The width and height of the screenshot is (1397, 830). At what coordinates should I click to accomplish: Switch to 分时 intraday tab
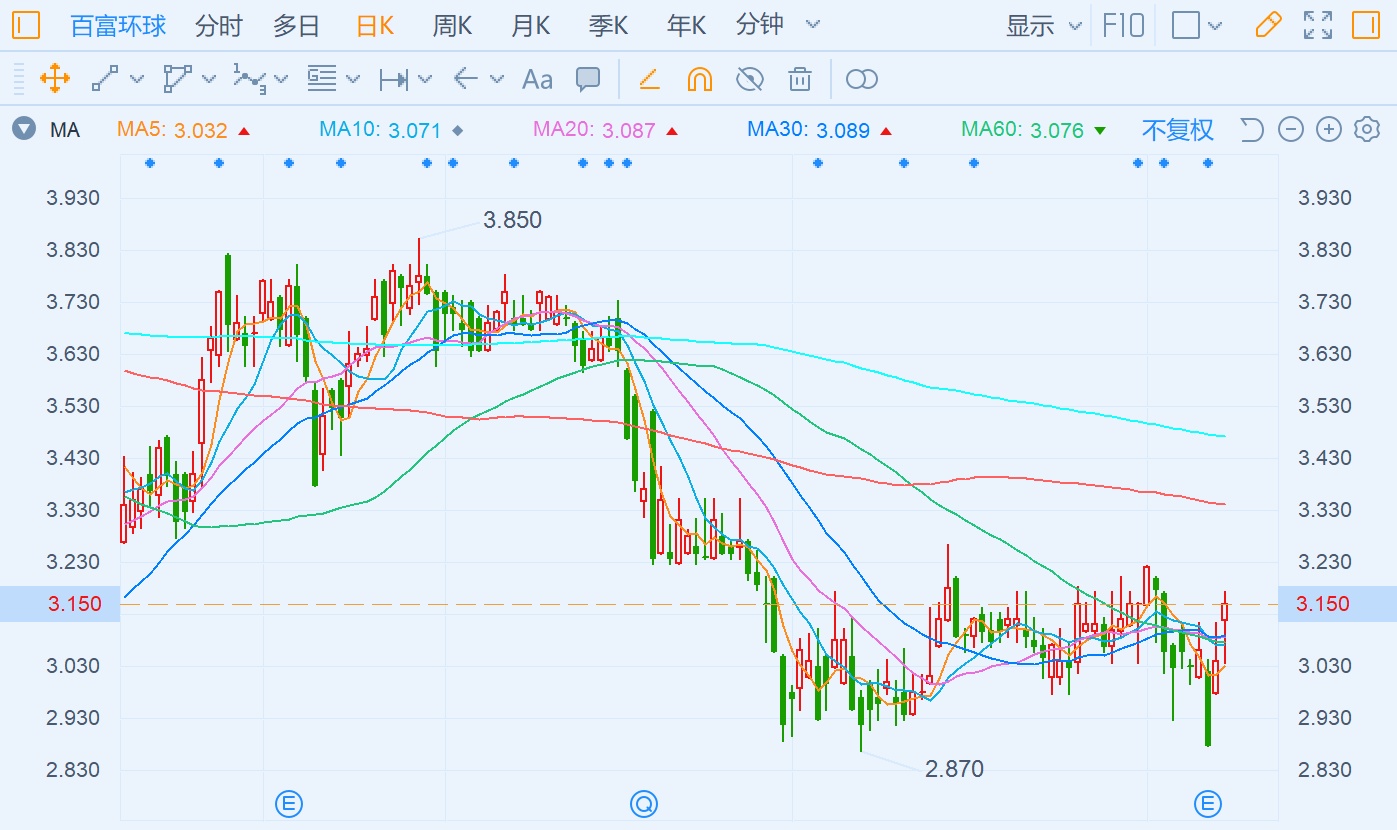pyautogui.click(x=218, y=25)
